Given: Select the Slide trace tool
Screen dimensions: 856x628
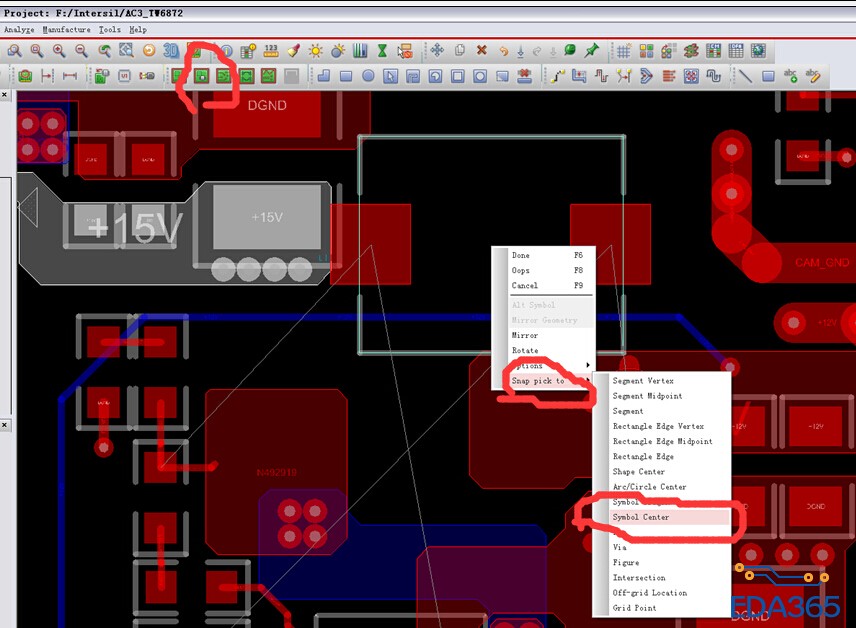Looking at the screenshot, I should [x=579, y=76].
